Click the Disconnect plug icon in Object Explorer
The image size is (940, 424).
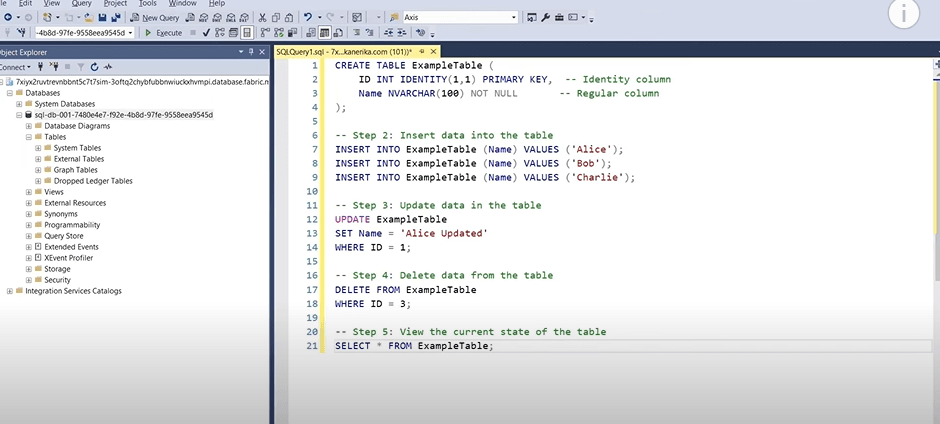tap(54, 67)
